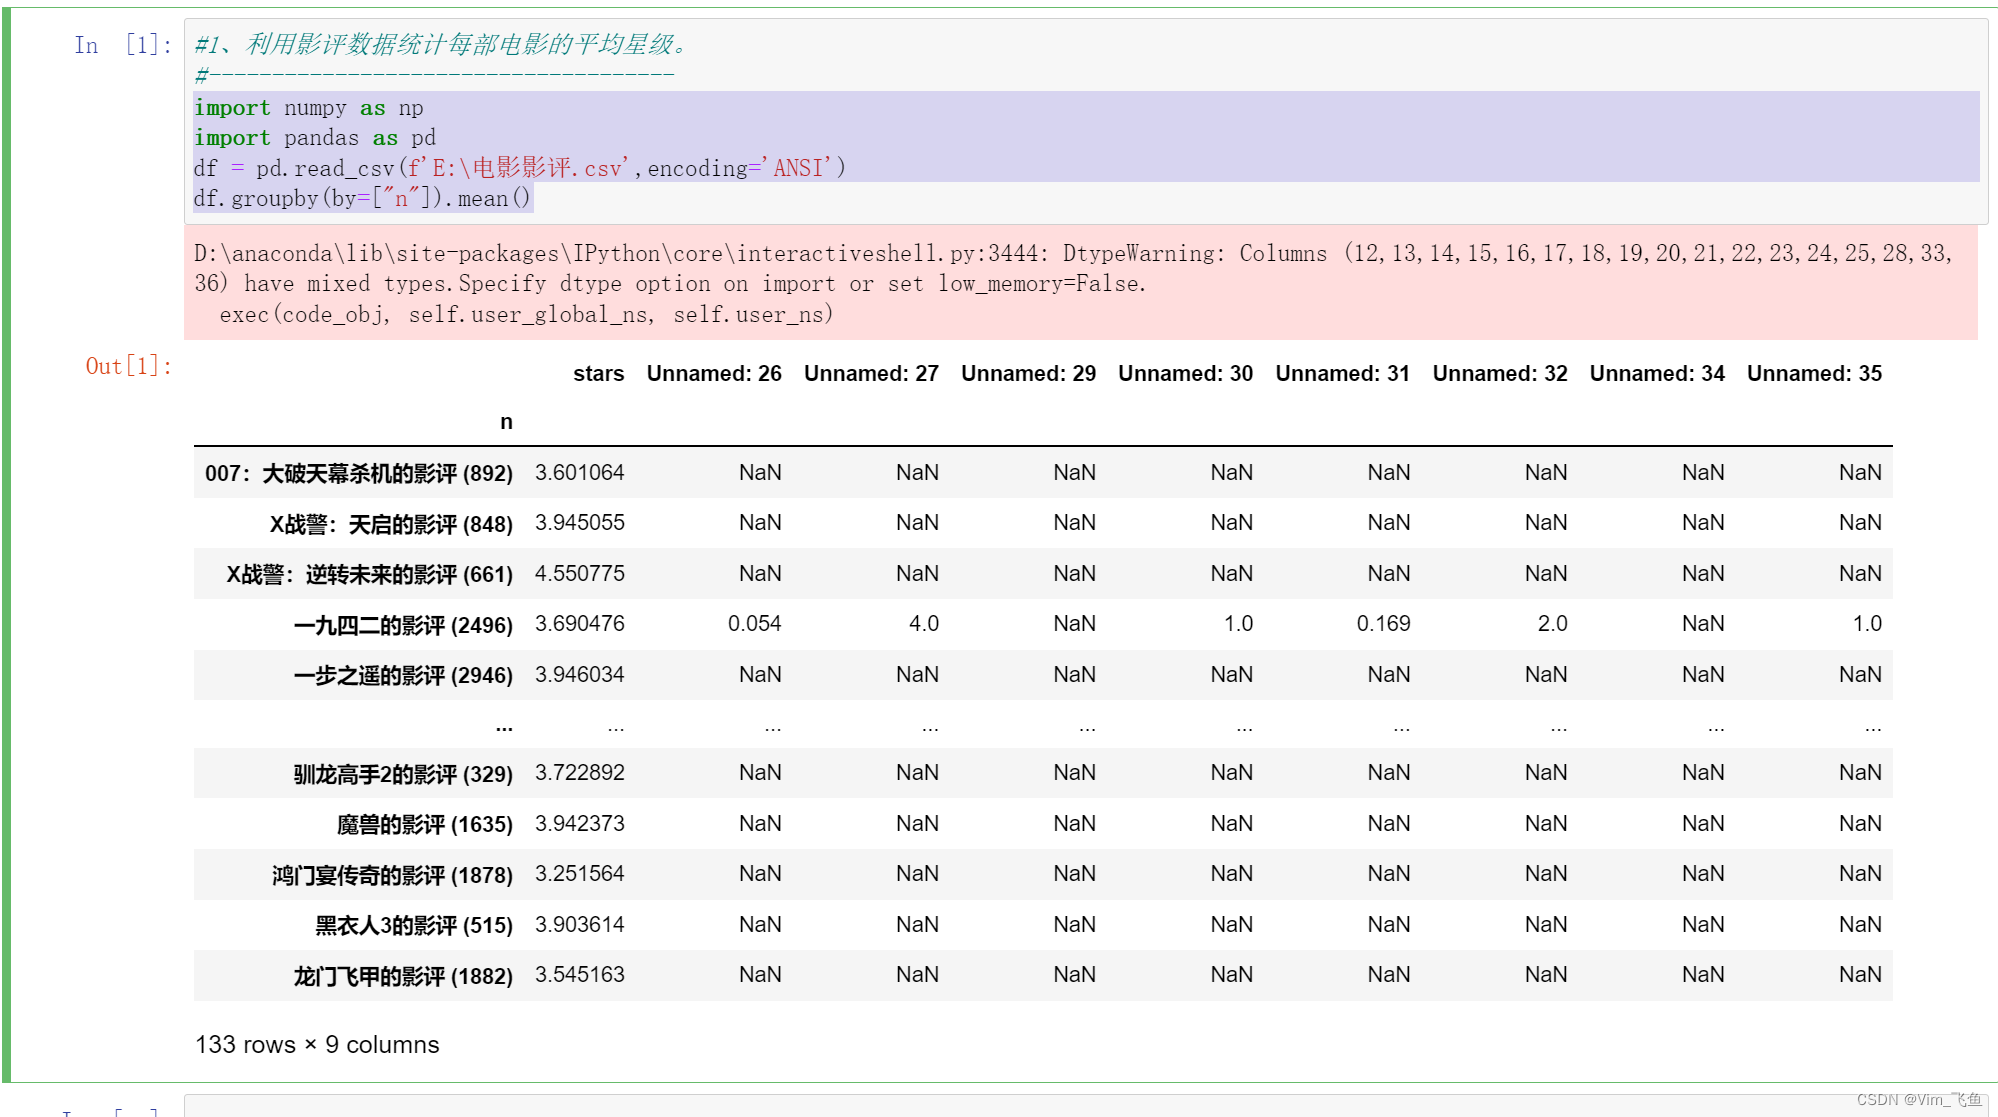The height and width of the screenshot is (1117, 1998).
Task: Select the row 魔兽的影评 (1635)
Action: (x=1043, y=824)
